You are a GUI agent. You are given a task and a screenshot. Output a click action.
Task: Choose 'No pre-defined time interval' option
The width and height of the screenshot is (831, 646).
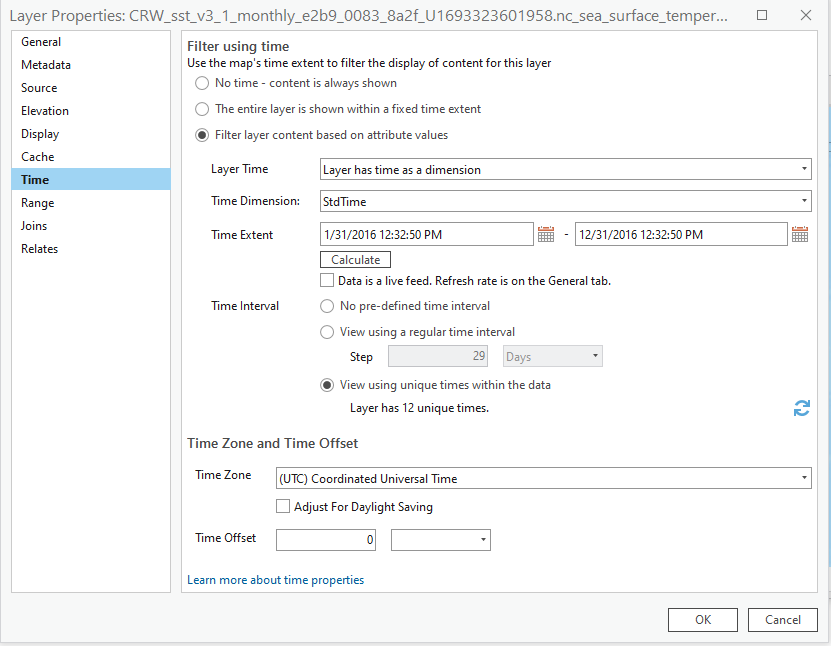coord(327,306)
